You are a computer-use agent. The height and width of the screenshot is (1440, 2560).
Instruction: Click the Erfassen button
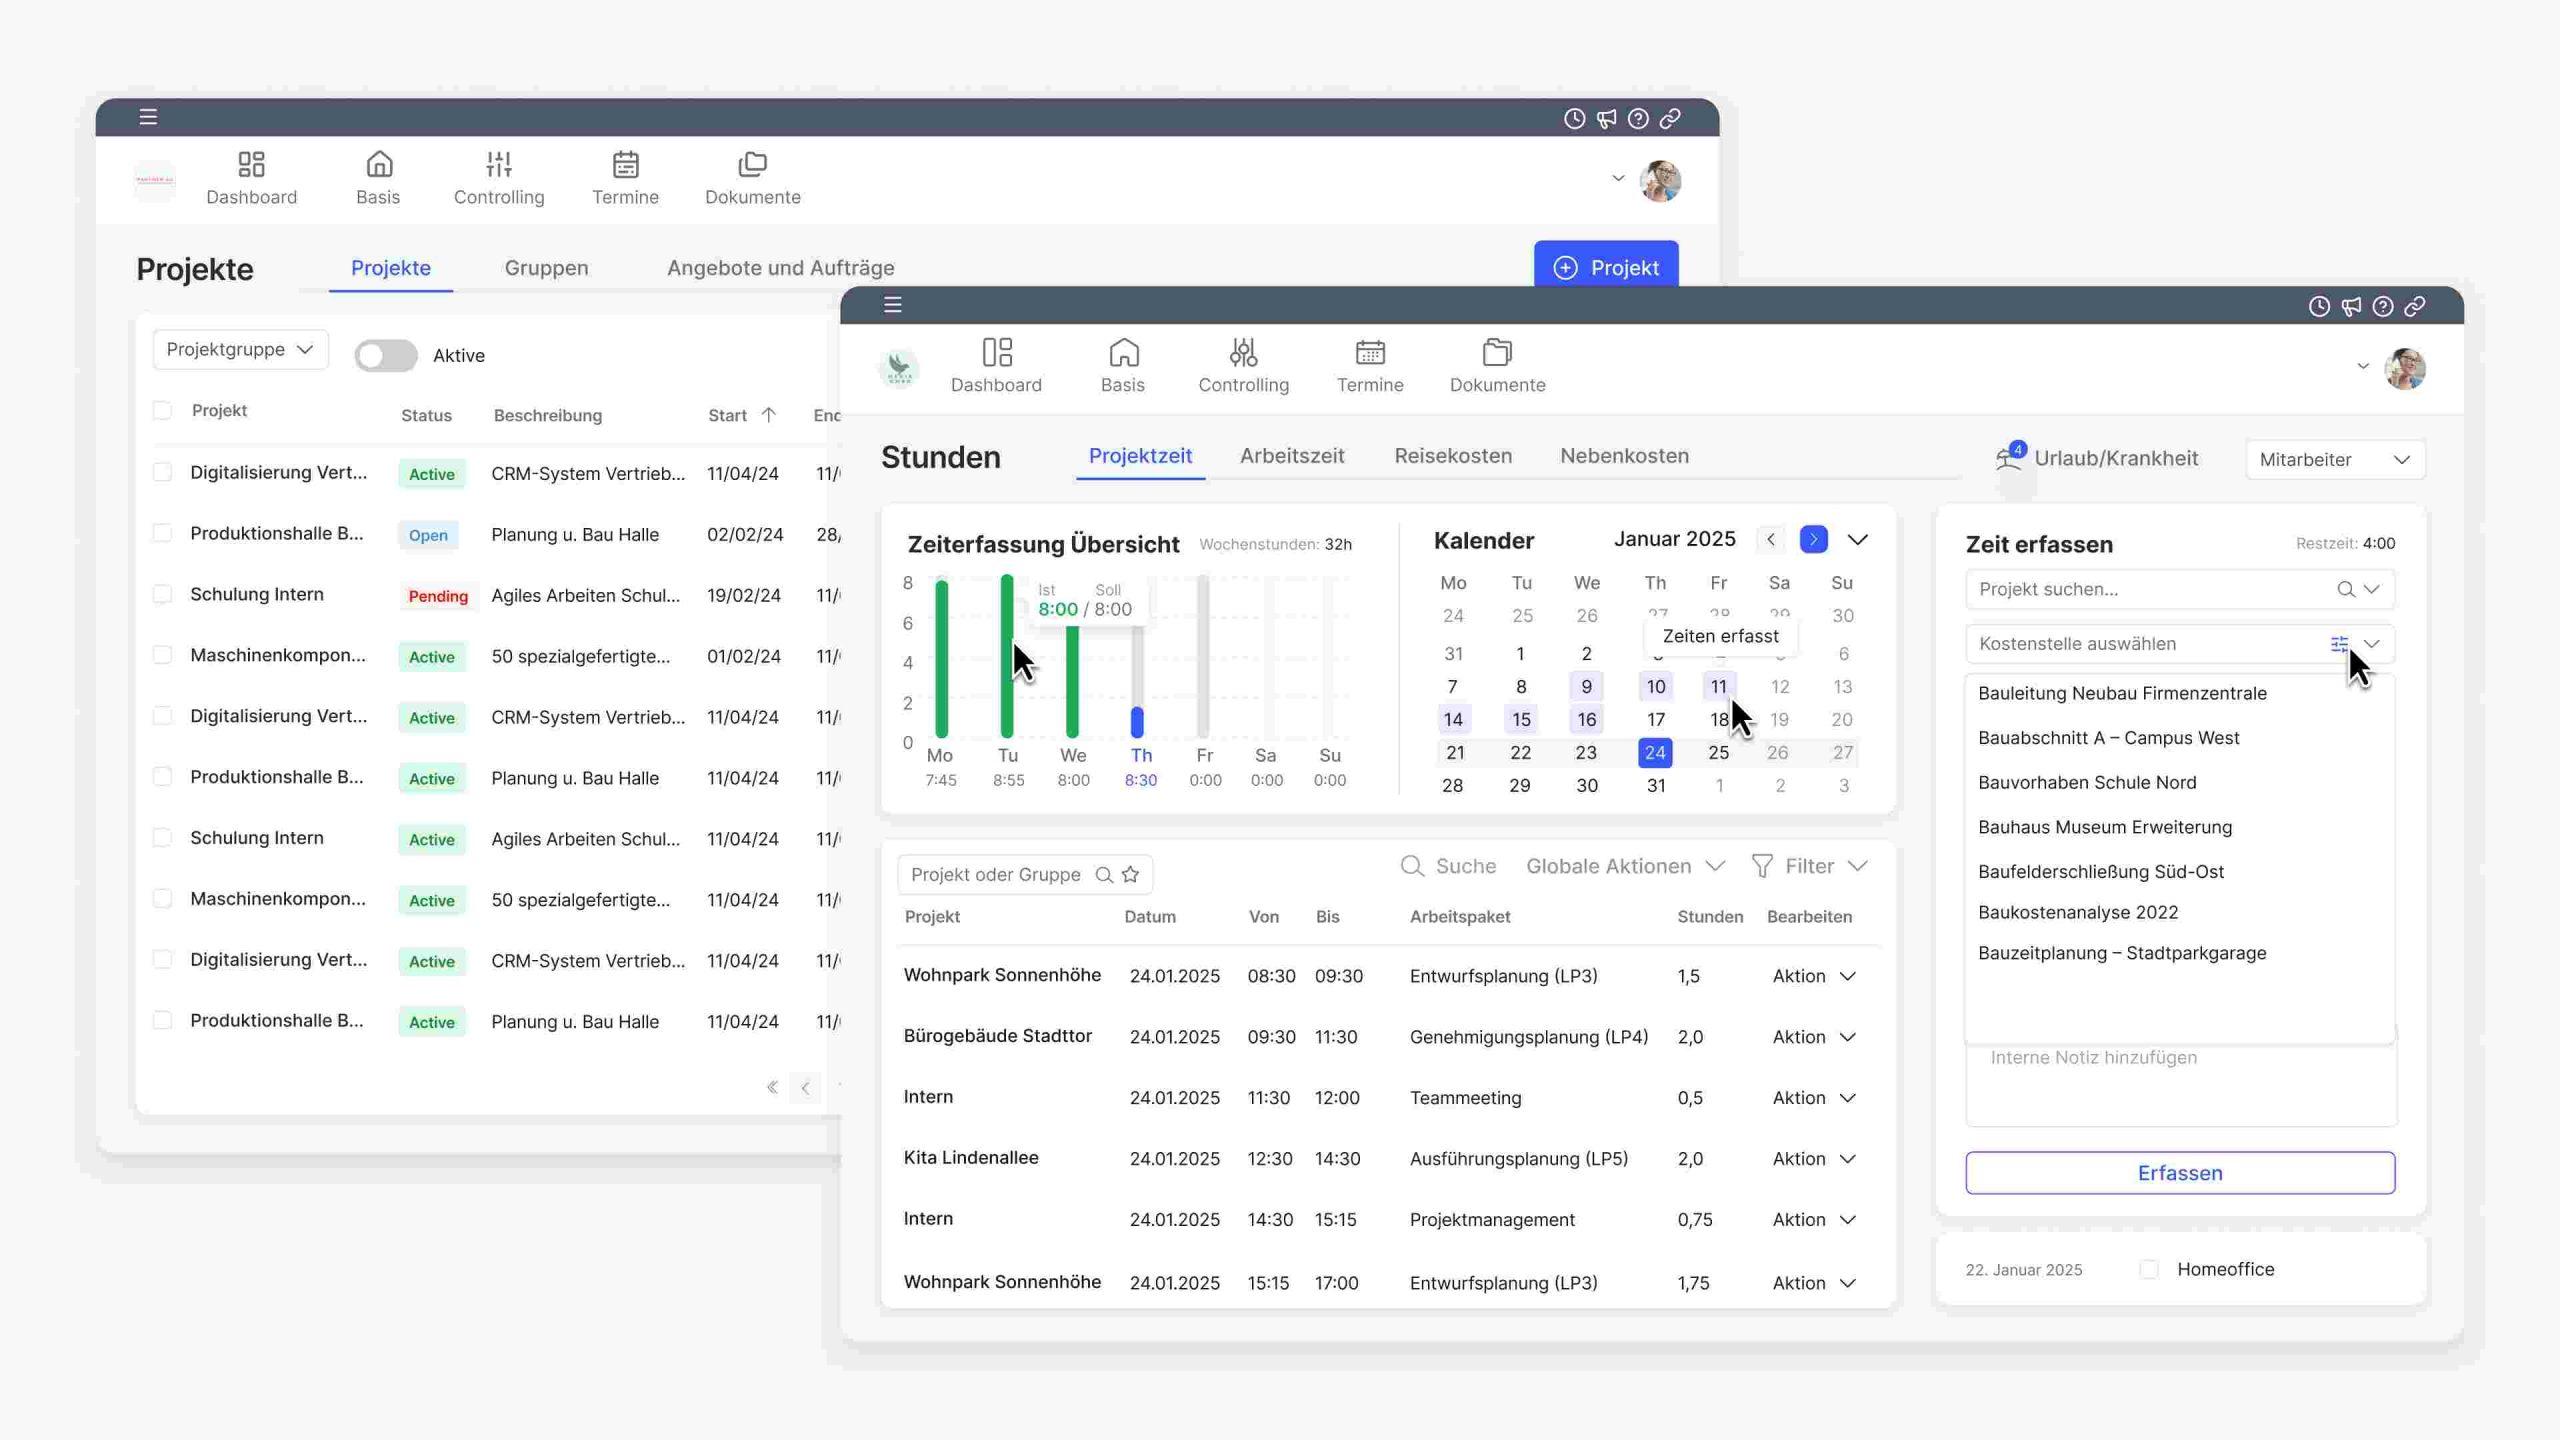point(2180,1173)
